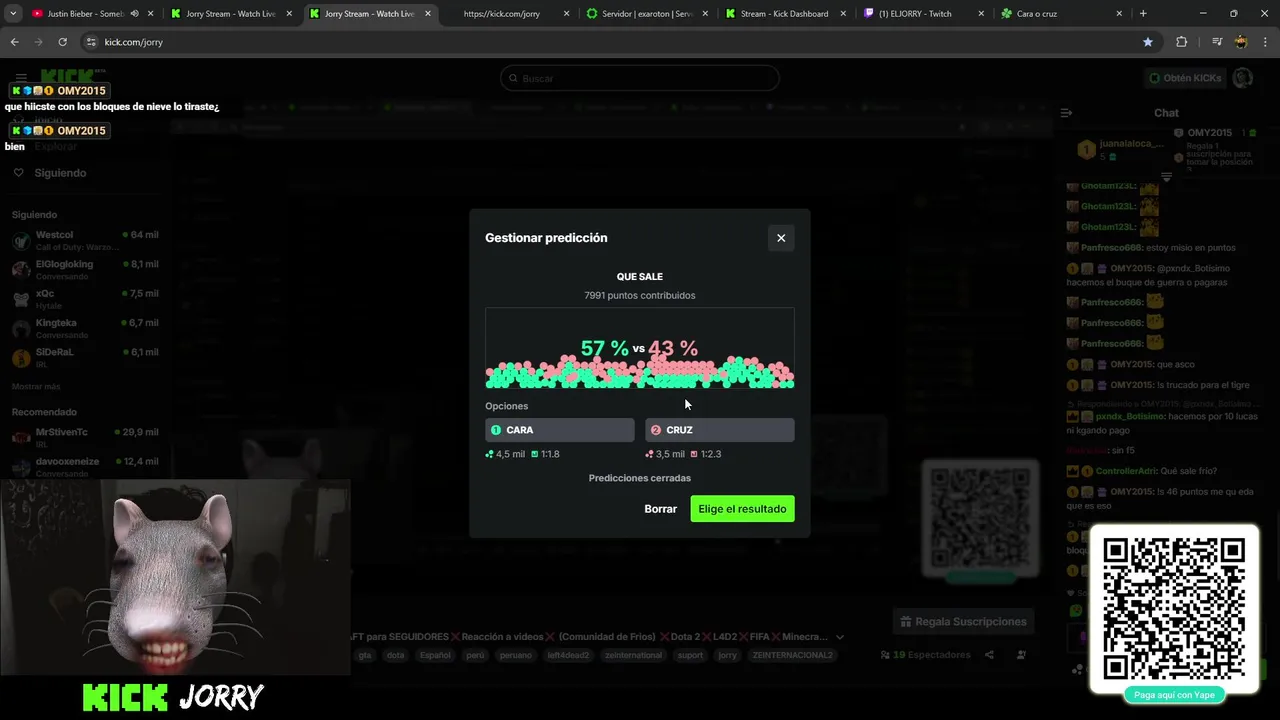Image resolution: width=1280 pixels, height=720 pixels.
Task: Open a new browser tab
Action: pyautogui.click(x=1143, y=14)
